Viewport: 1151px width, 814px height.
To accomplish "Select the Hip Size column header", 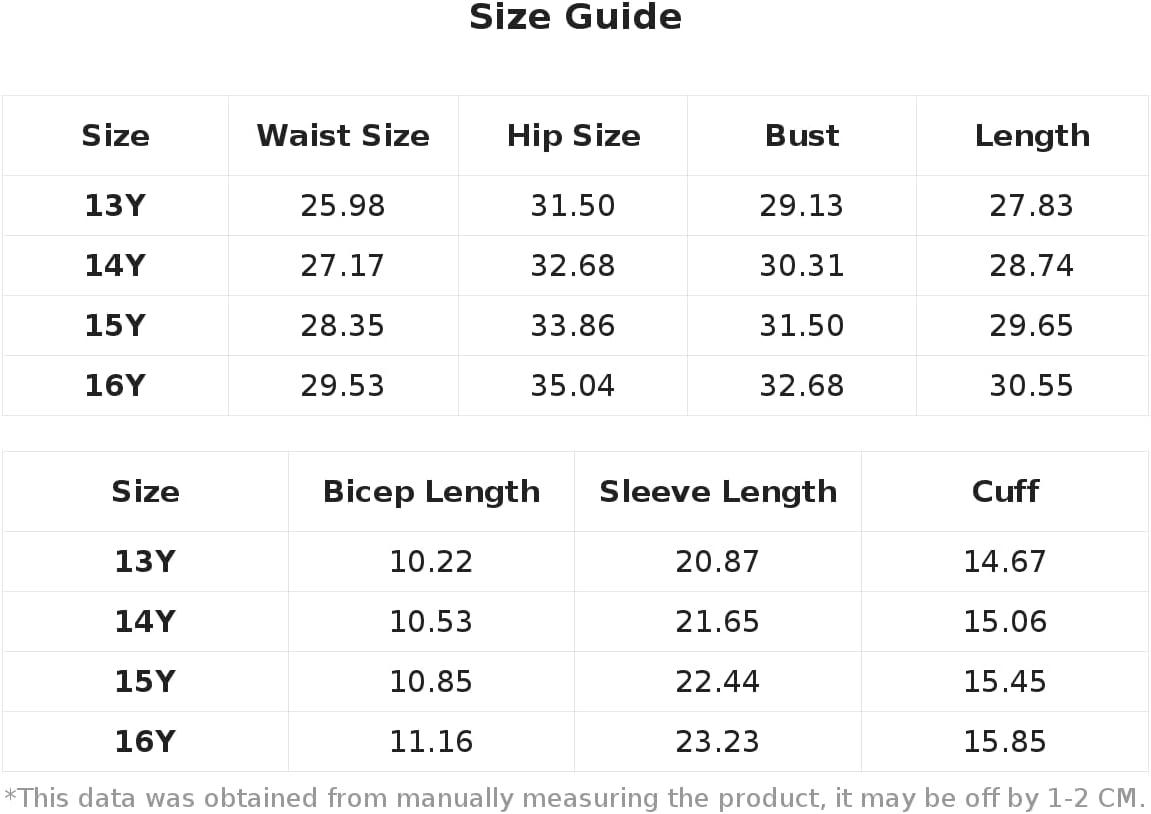I will [573, 136].
